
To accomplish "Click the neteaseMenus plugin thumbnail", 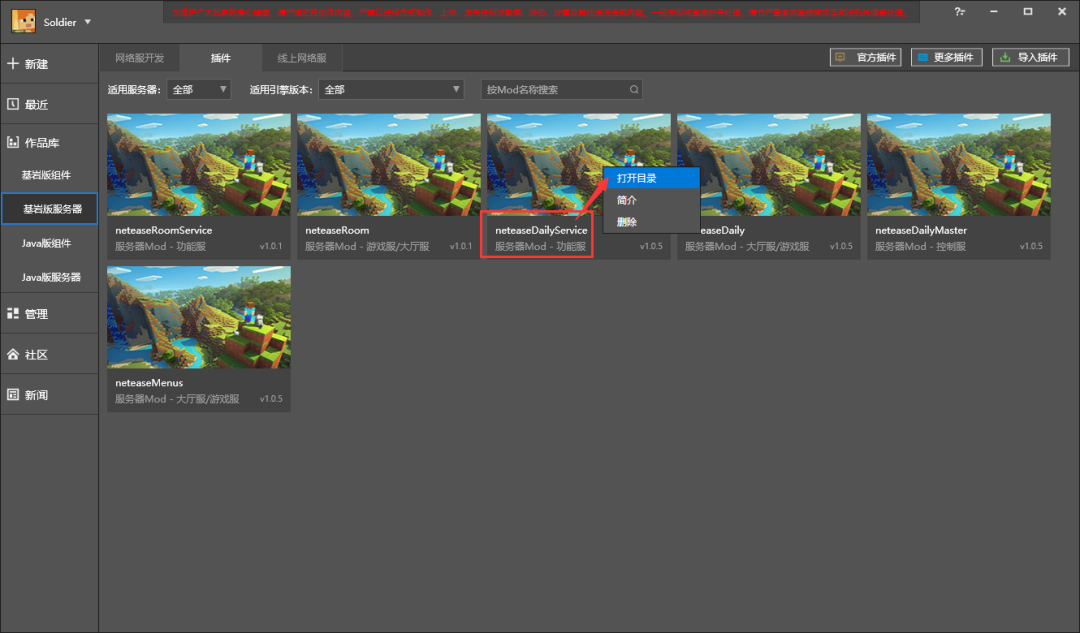I will point(199,317).
